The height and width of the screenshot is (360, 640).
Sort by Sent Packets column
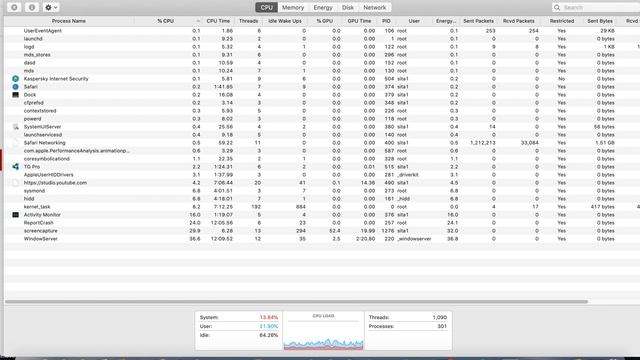[x=478, y=21]
